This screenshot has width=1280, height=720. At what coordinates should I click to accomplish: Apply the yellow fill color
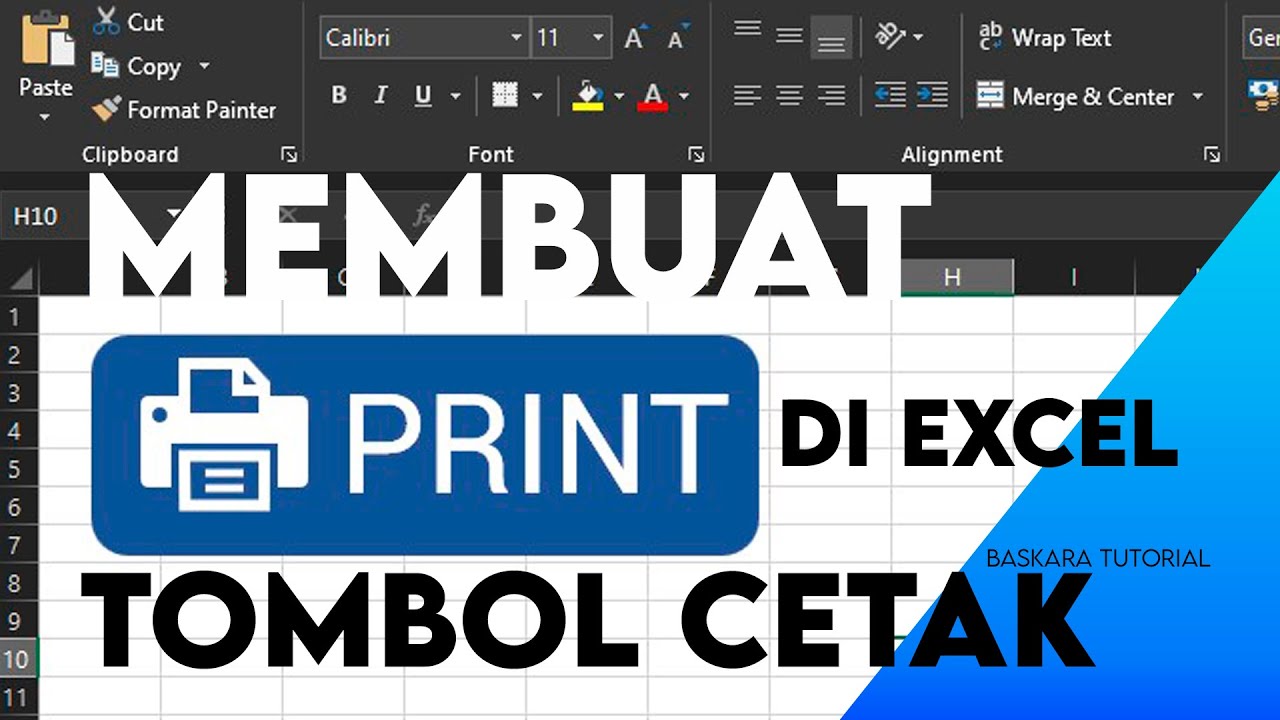tap(588, 96)
